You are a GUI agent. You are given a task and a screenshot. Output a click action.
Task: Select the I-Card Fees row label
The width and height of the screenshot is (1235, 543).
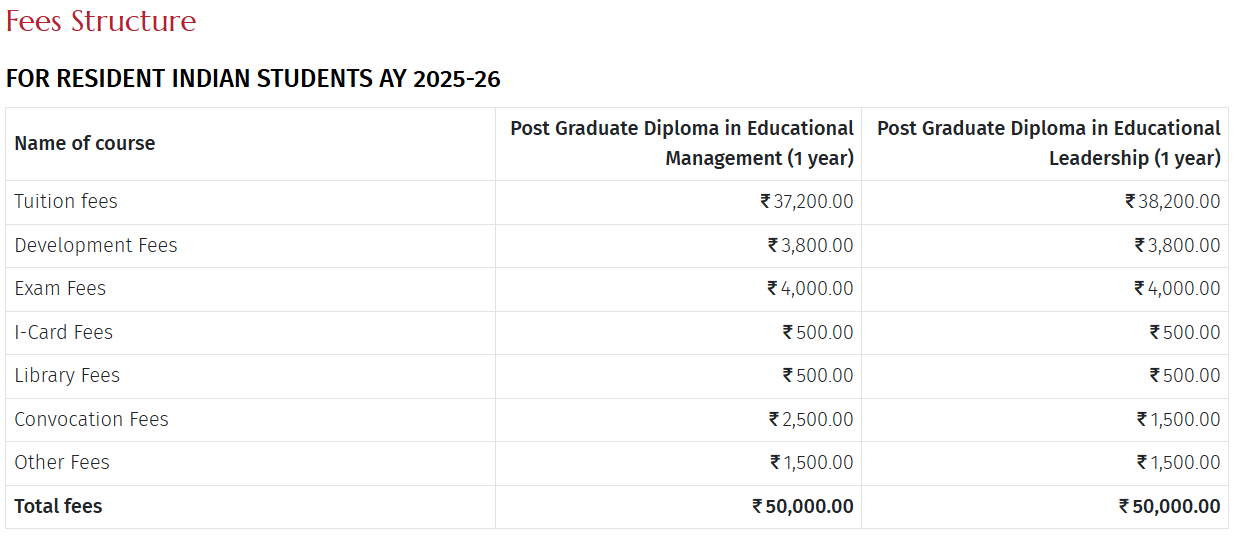(64, 332)
